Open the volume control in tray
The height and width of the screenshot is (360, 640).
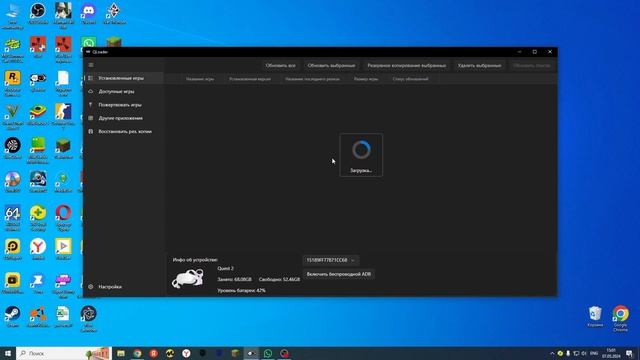point(584,353)
